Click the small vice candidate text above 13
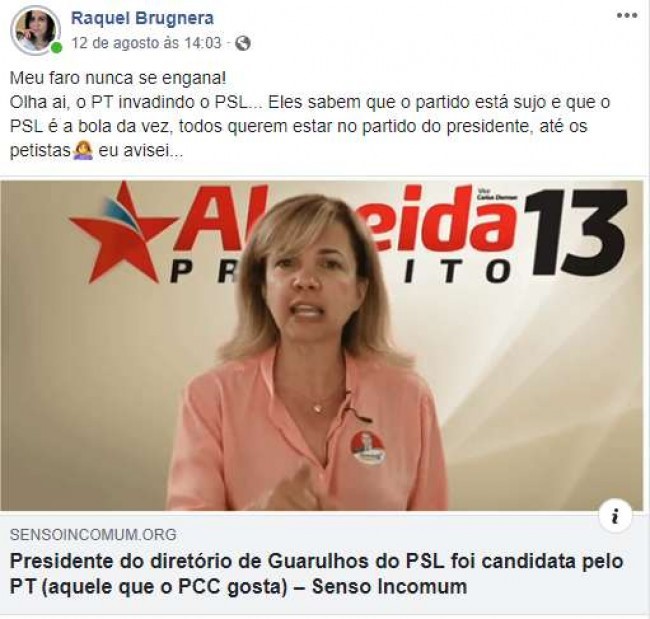Screen dimensions: 650x619 (497, 195)
